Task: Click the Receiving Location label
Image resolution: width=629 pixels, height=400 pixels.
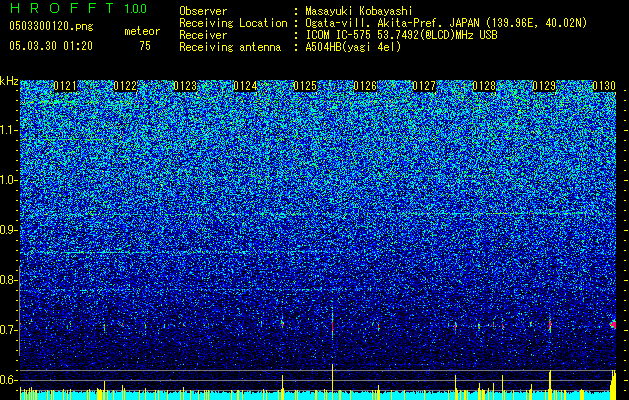Action: 233,23
